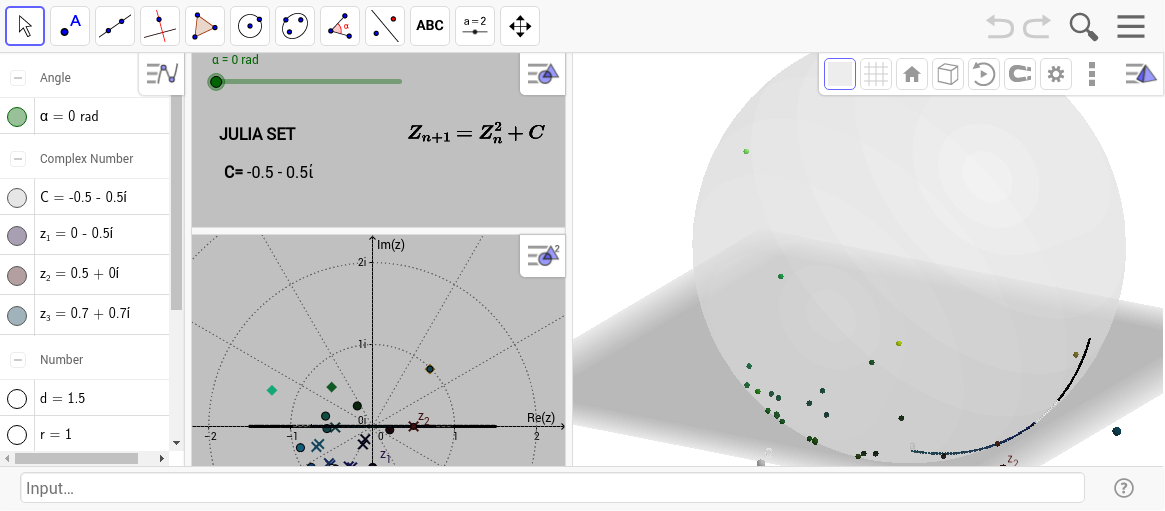This screenshot has width=1165, height=511.
Task: Click the Undo arrow
Action: tap(1000, 27)
